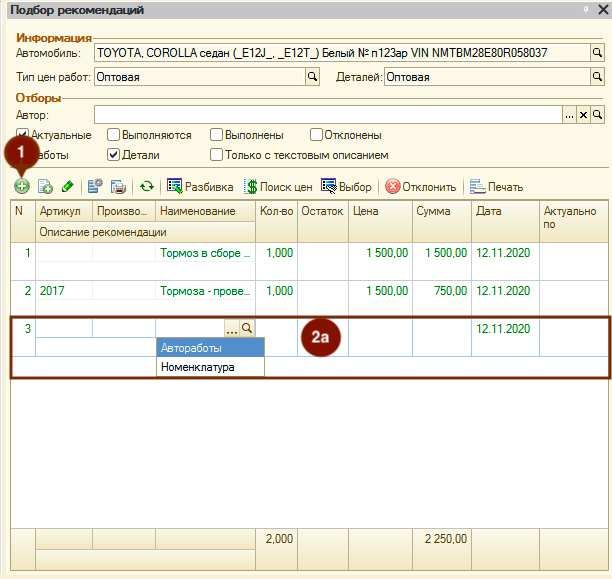612x579 pixels.
Task: Click the green add recommendation plus icon
Action: (22, 187)
